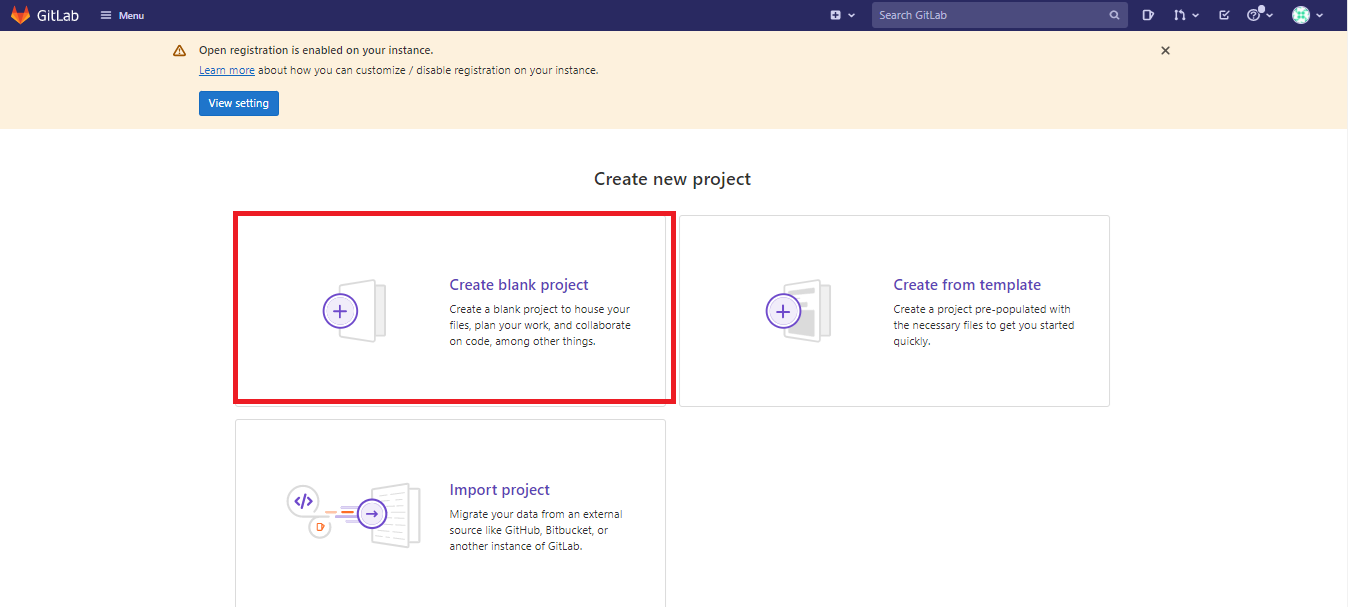Expand the Help question-mark menu

click(x=1260, y=15)
